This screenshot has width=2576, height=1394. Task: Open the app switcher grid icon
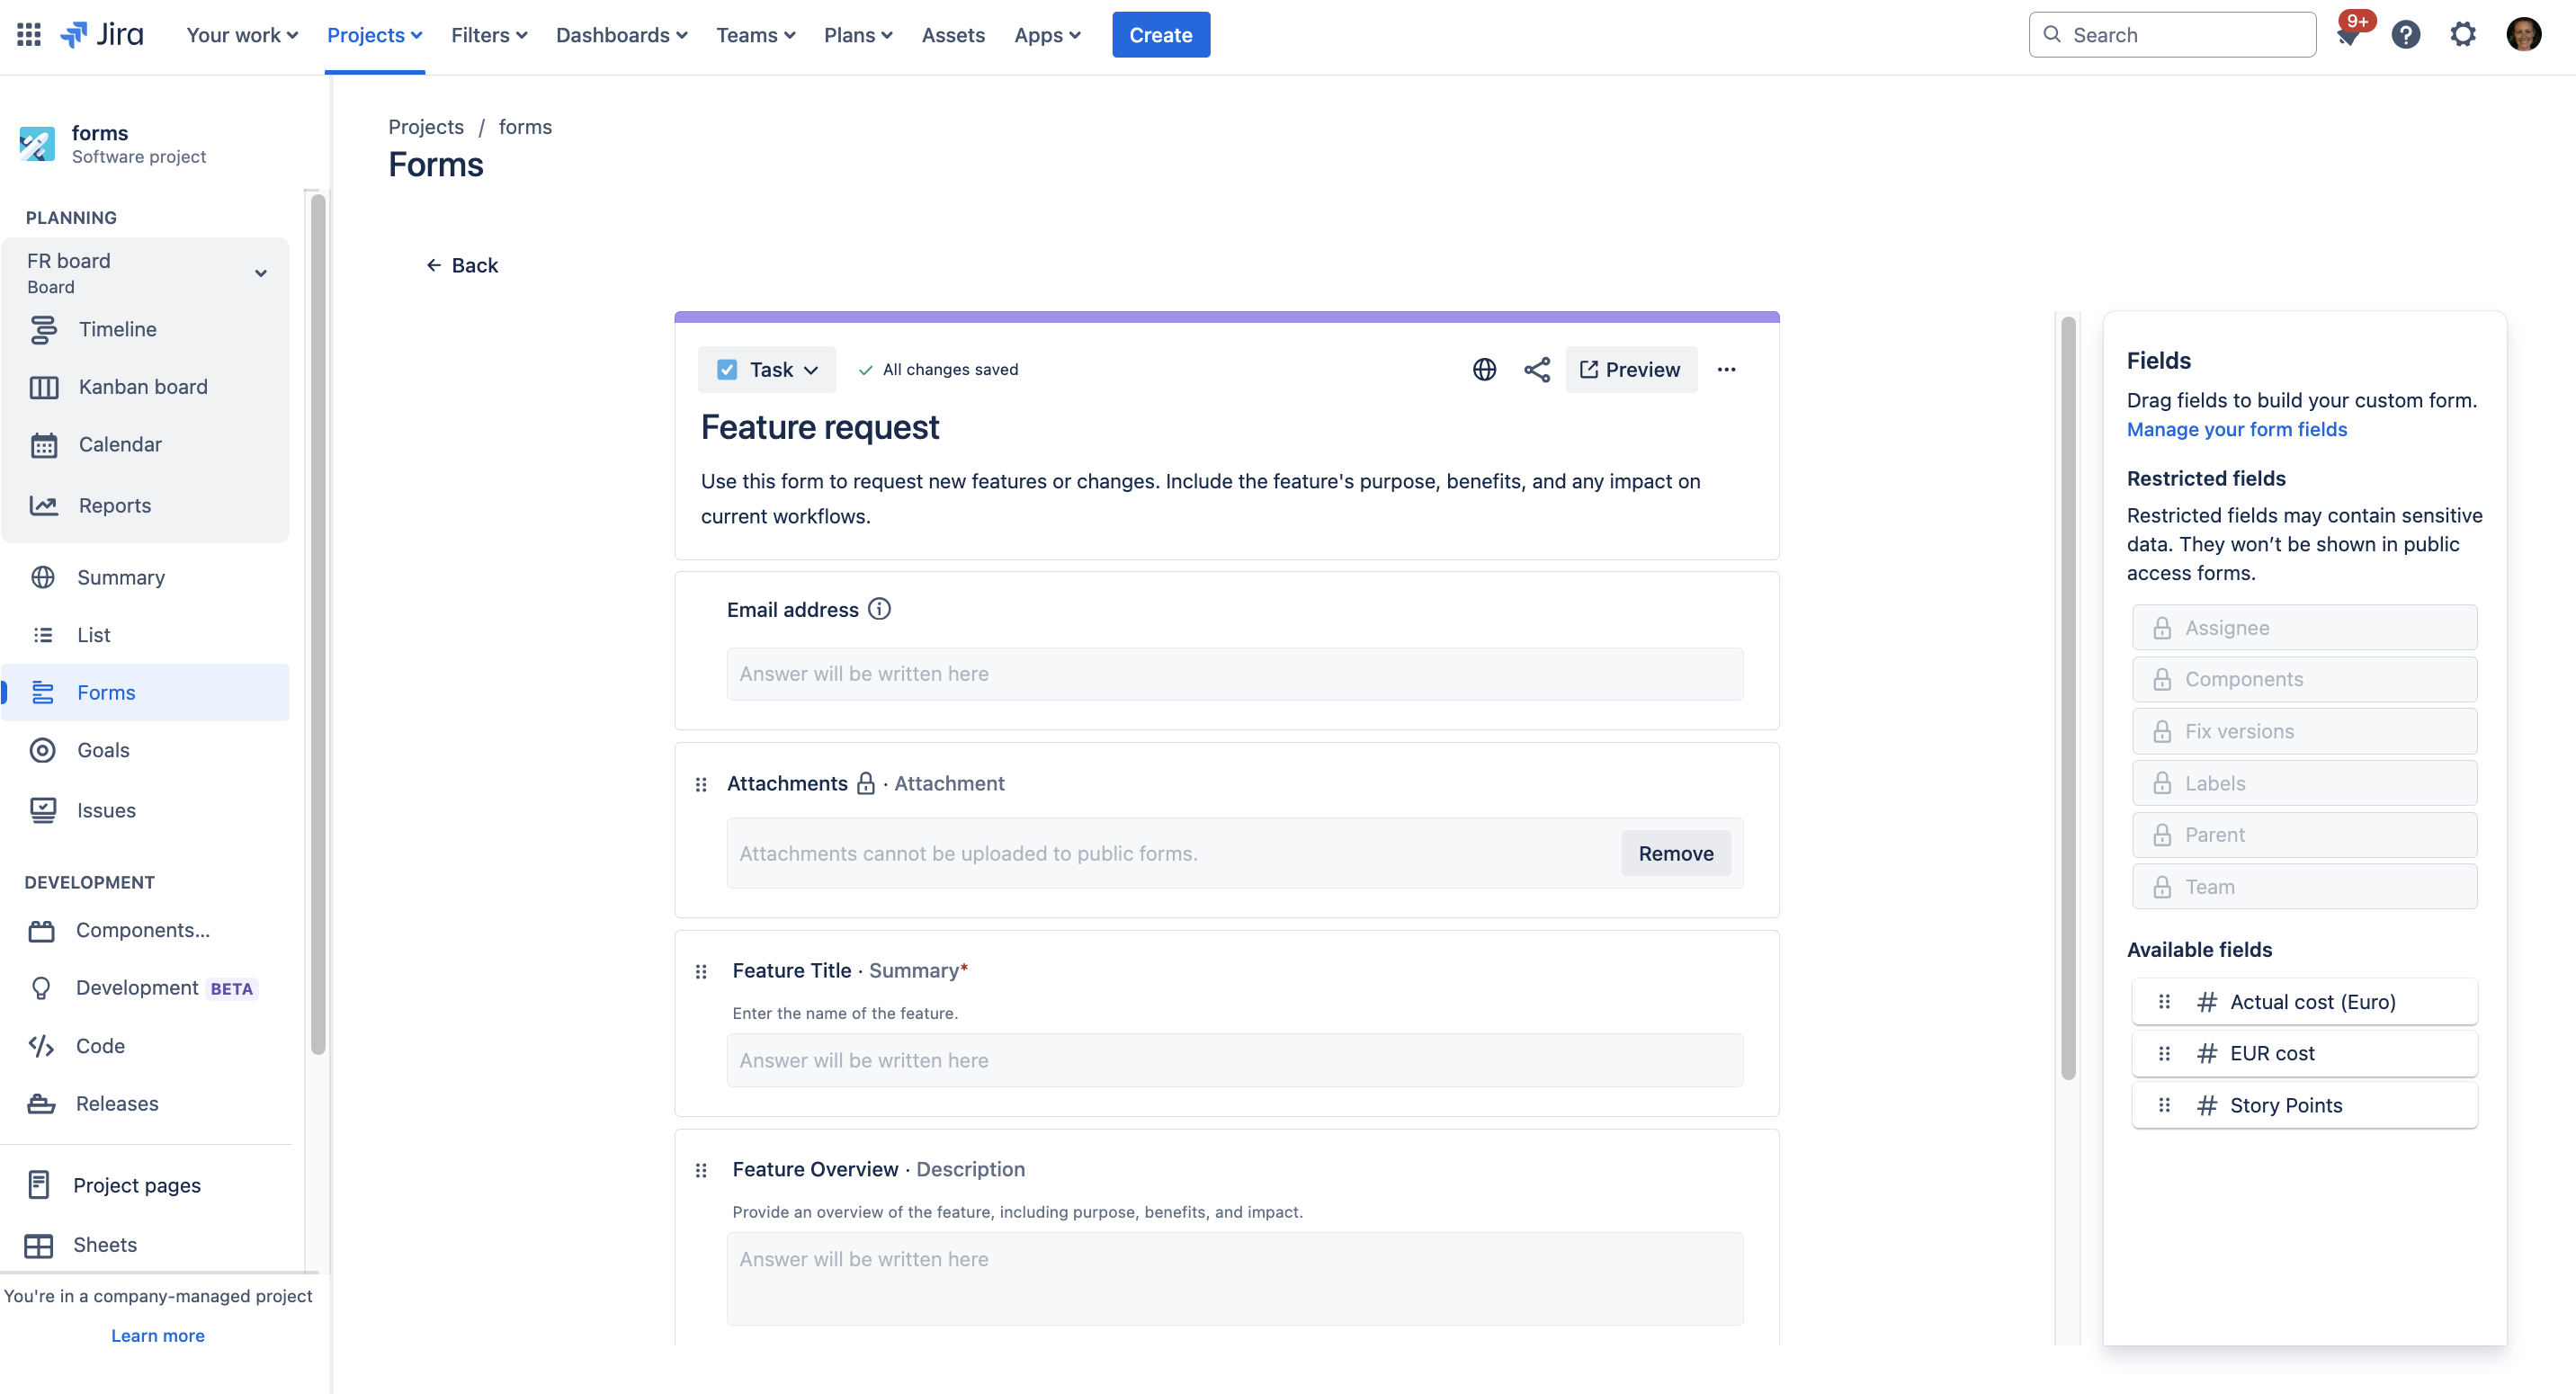(x=29, y=35)
